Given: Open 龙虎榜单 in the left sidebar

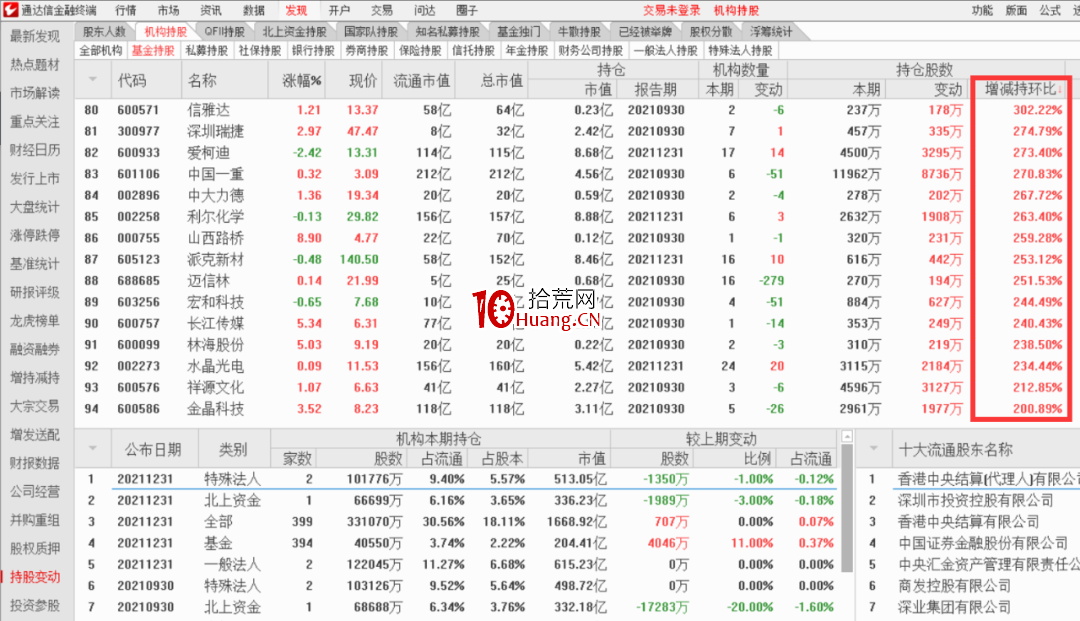Looking at the screenshot, I should [35, 321].
